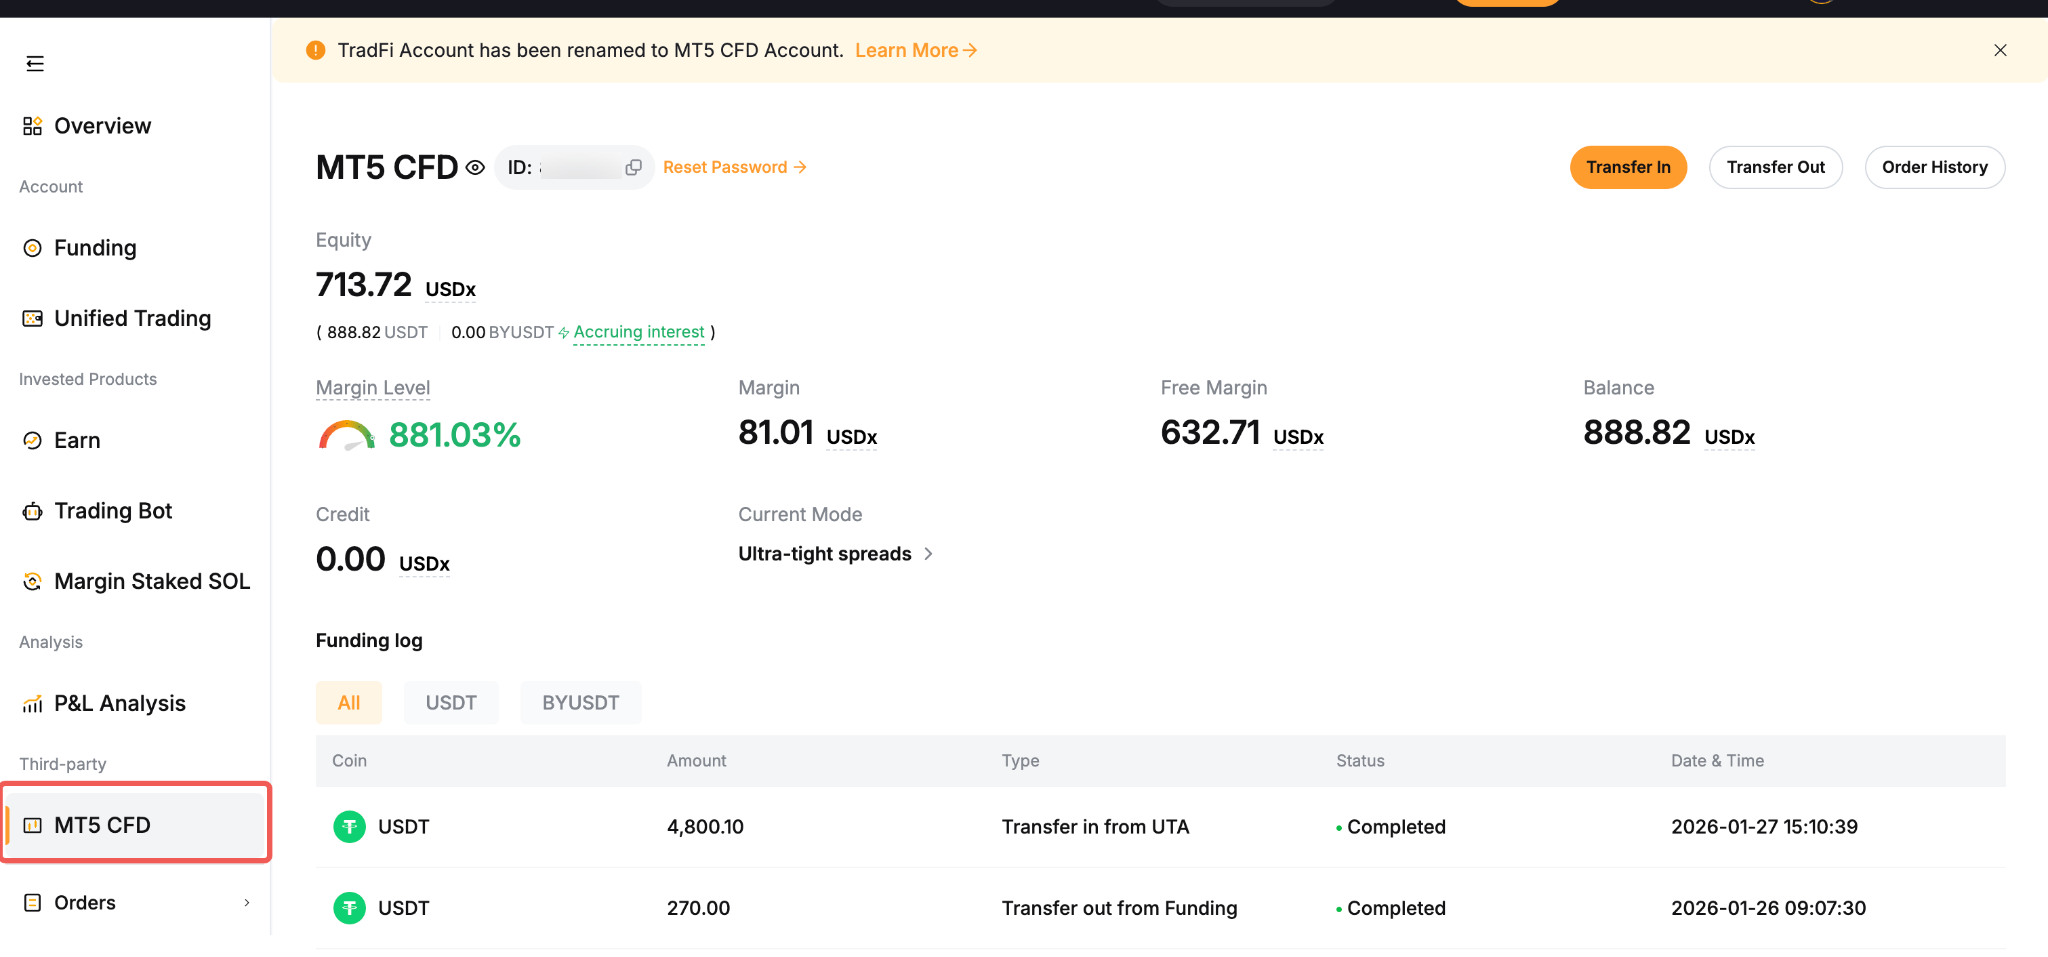Click the Transfer out from Funding type cell
This screenshot has width=2048, height=957.
click(x=1119, y=908)
